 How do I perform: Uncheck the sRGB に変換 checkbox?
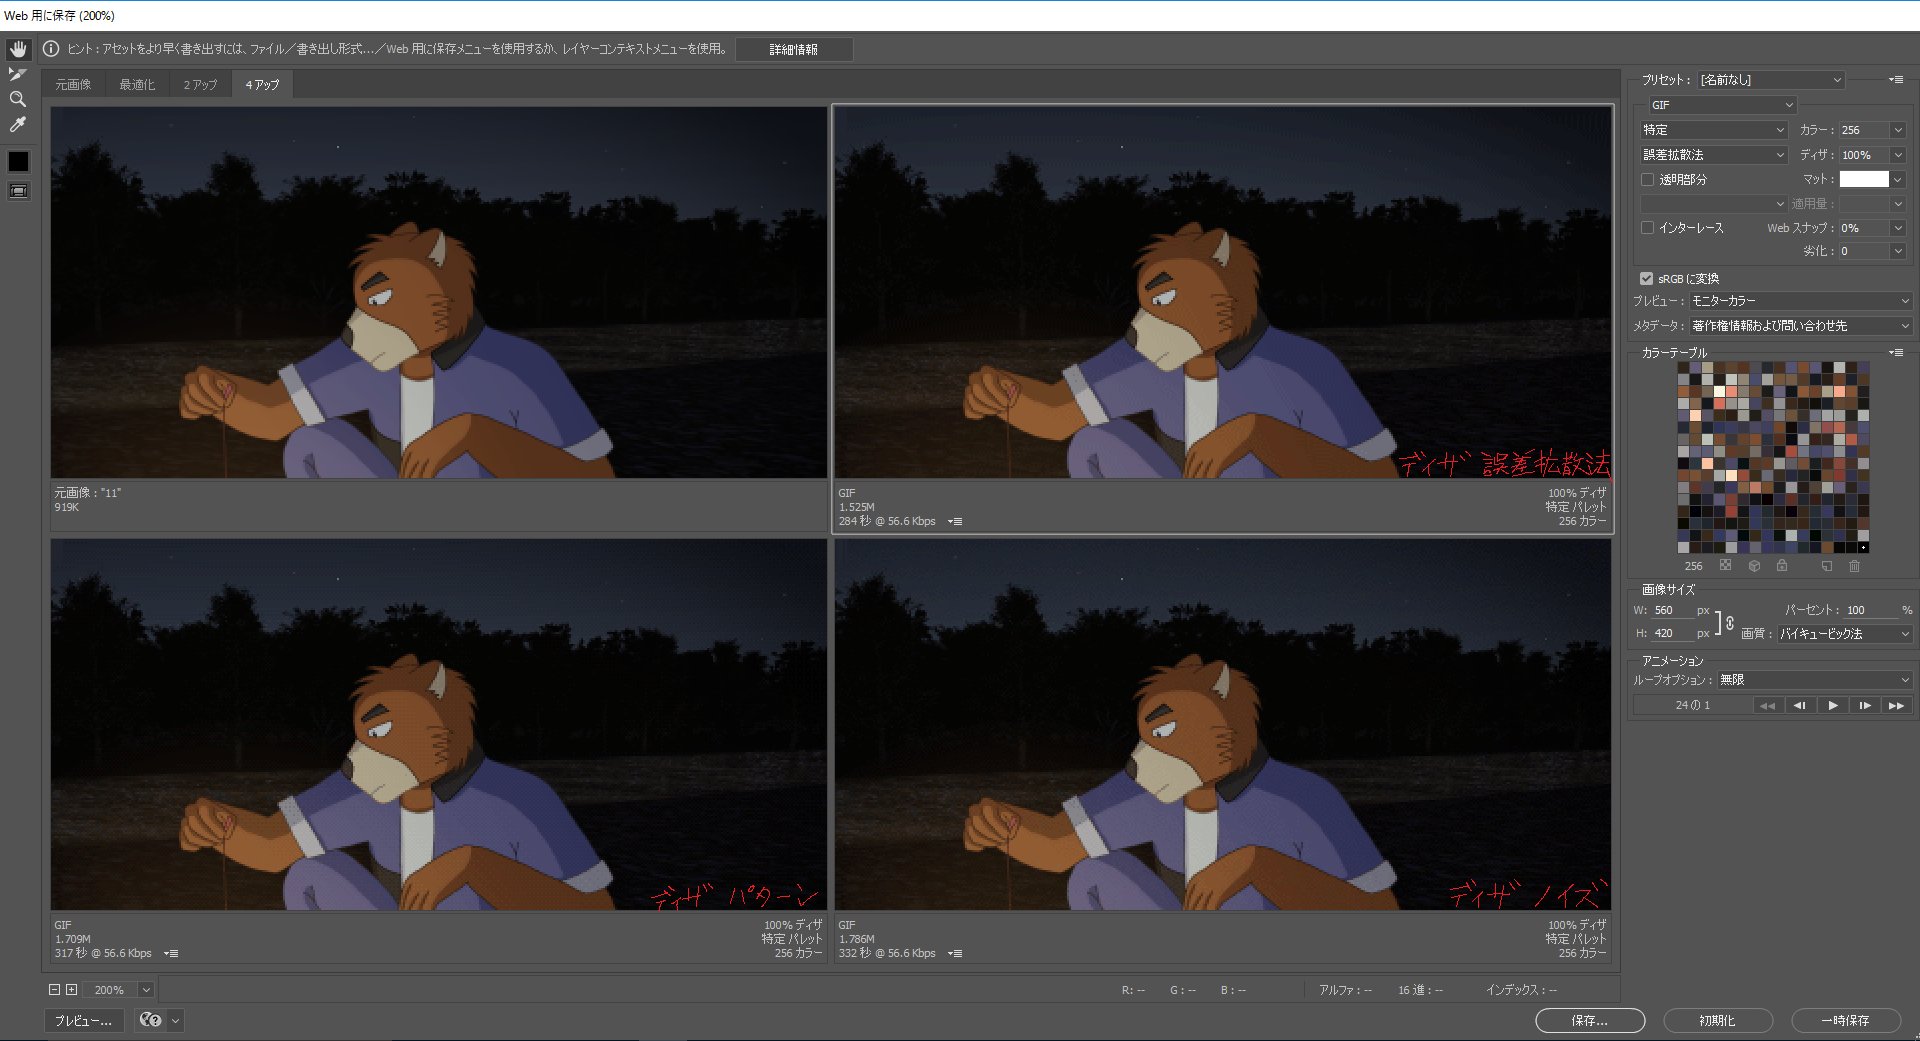click(1646, 279)
